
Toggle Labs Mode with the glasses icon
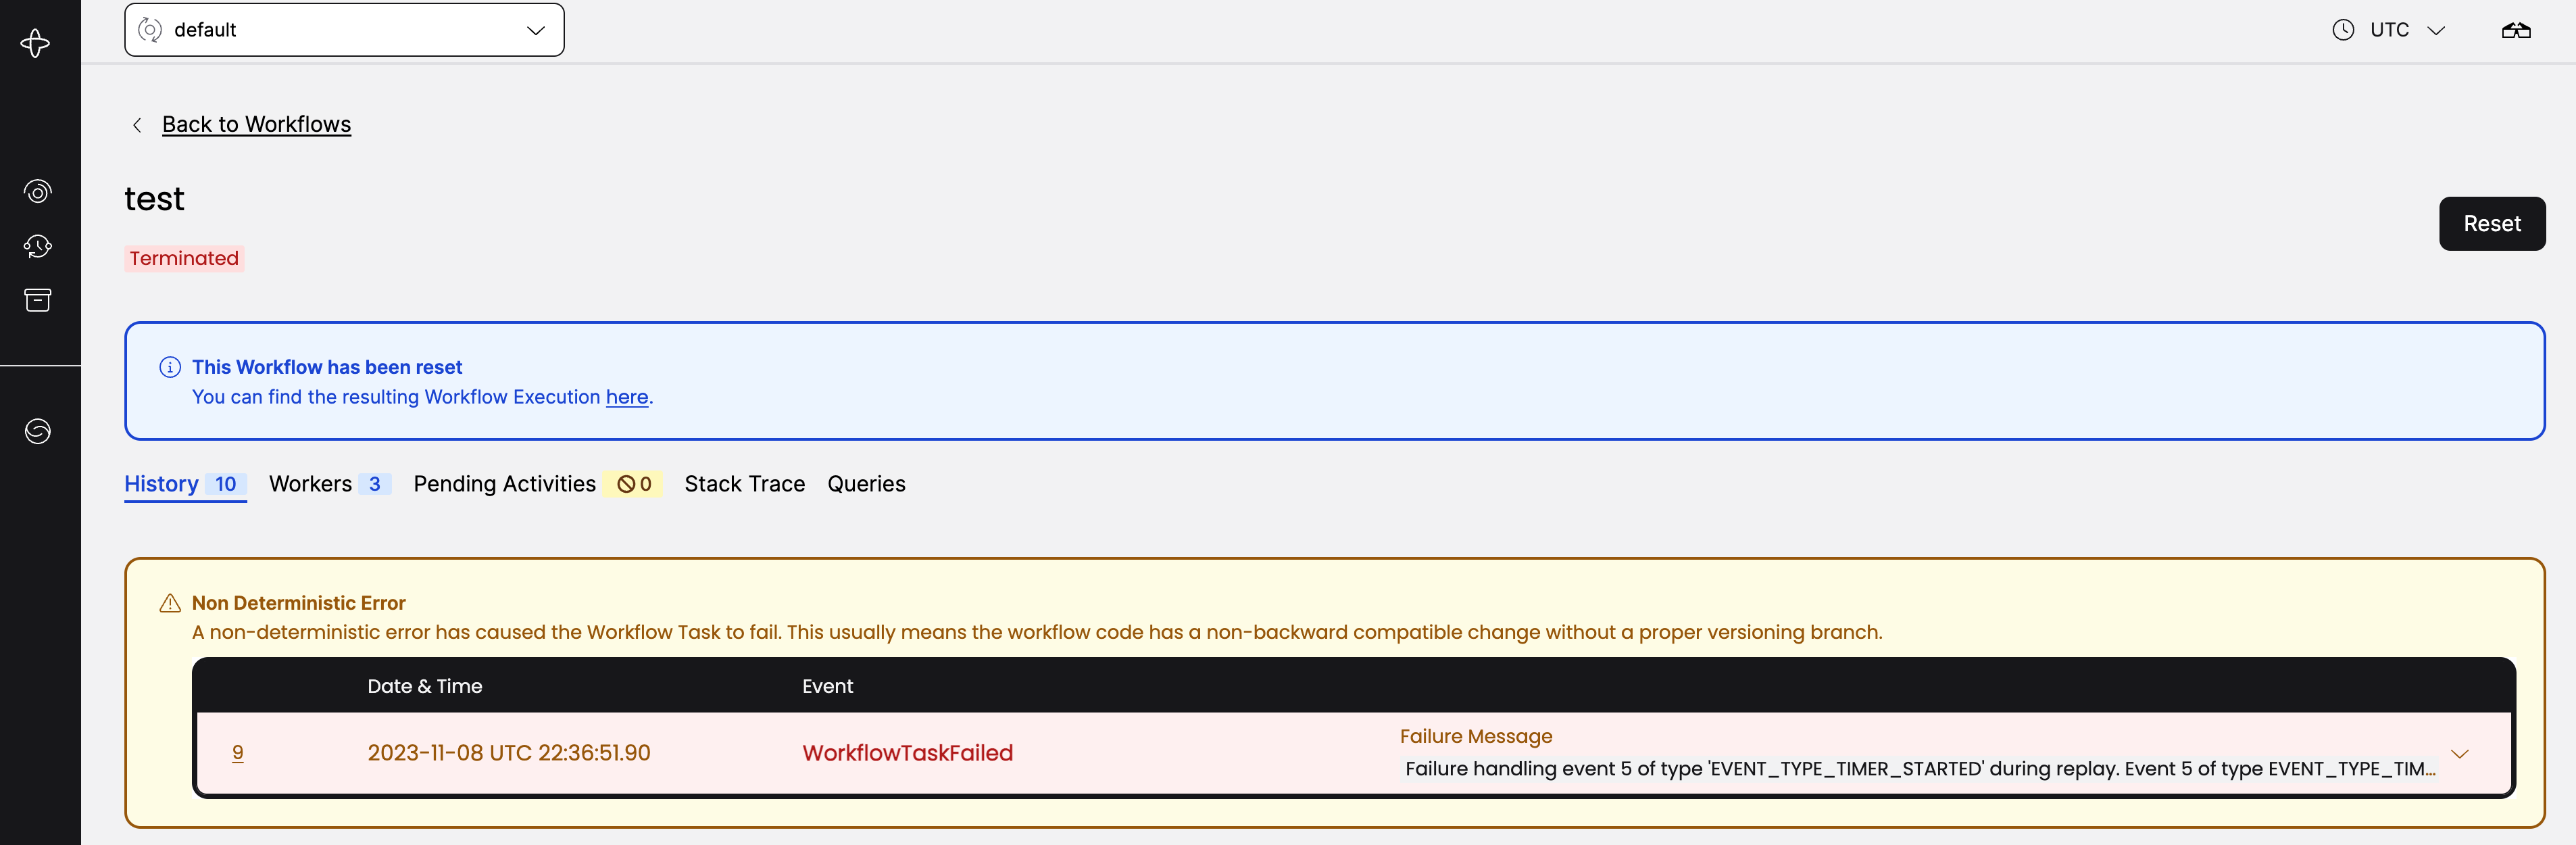pyautogui.click(x=2516, y=29)
